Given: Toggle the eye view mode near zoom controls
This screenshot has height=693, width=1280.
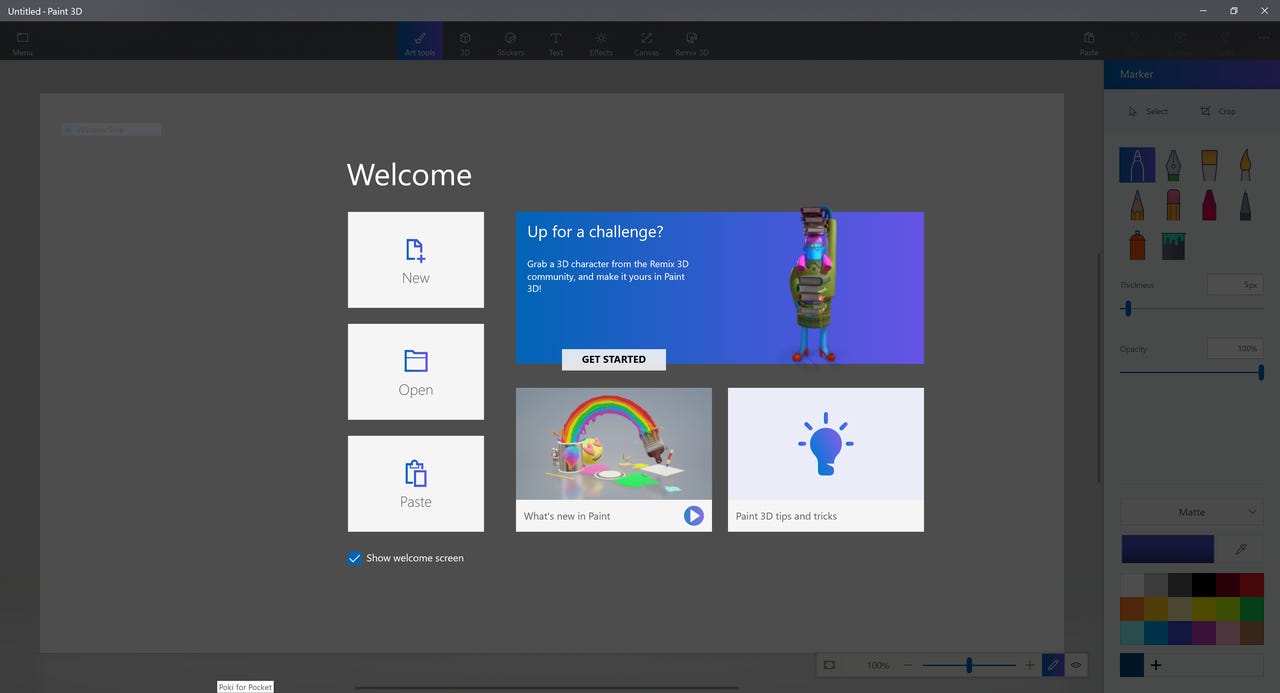Looking at the screenshot, I should click(1076, 664).
